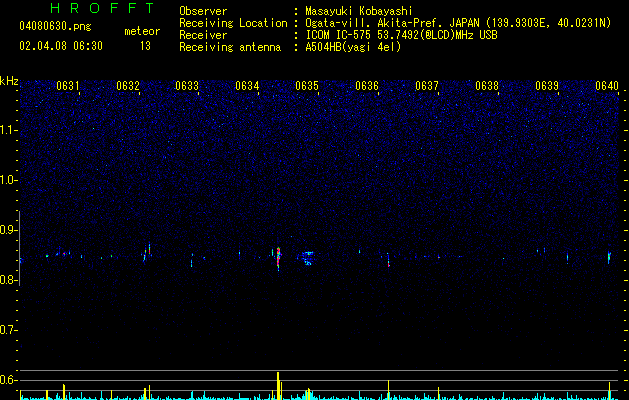Click the timestamp 02.04.08 06:30
Viewport: 629px width, 400px height.
(61, 46)
